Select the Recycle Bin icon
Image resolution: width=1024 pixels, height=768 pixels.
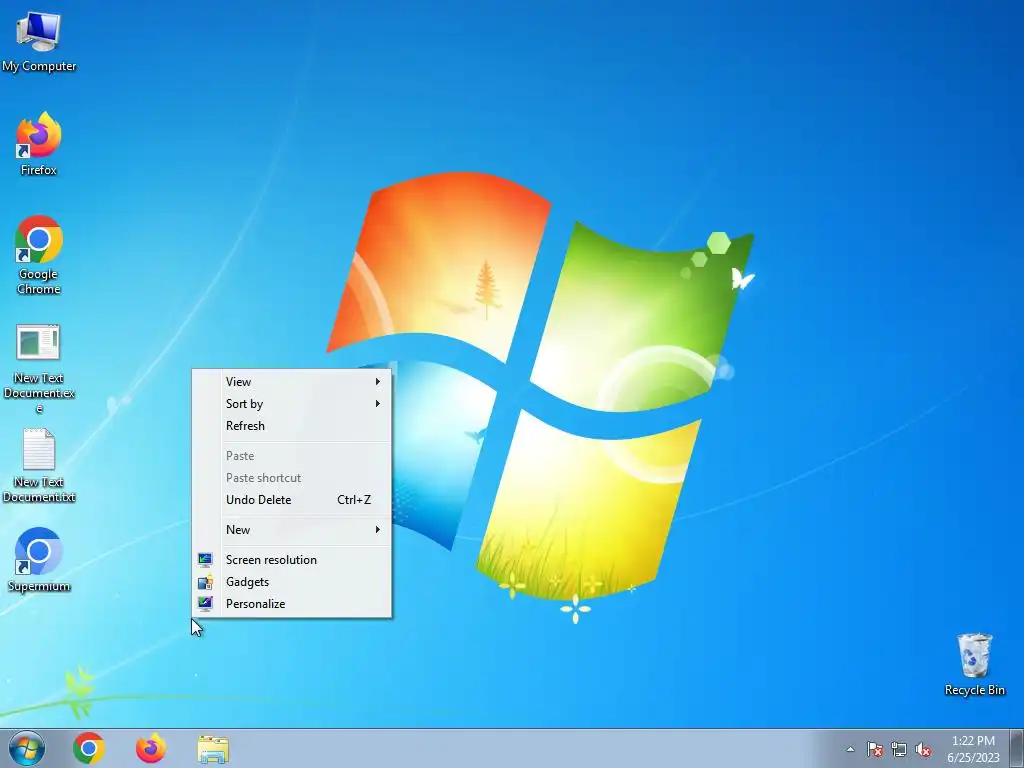pos(974,664)
